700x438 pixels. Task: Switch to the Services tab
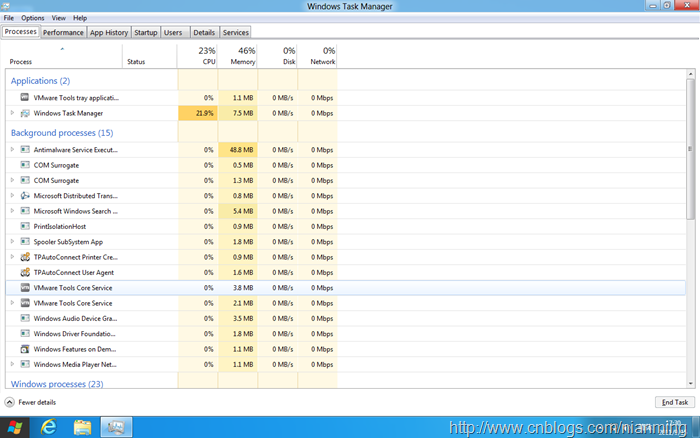[235, 32]
